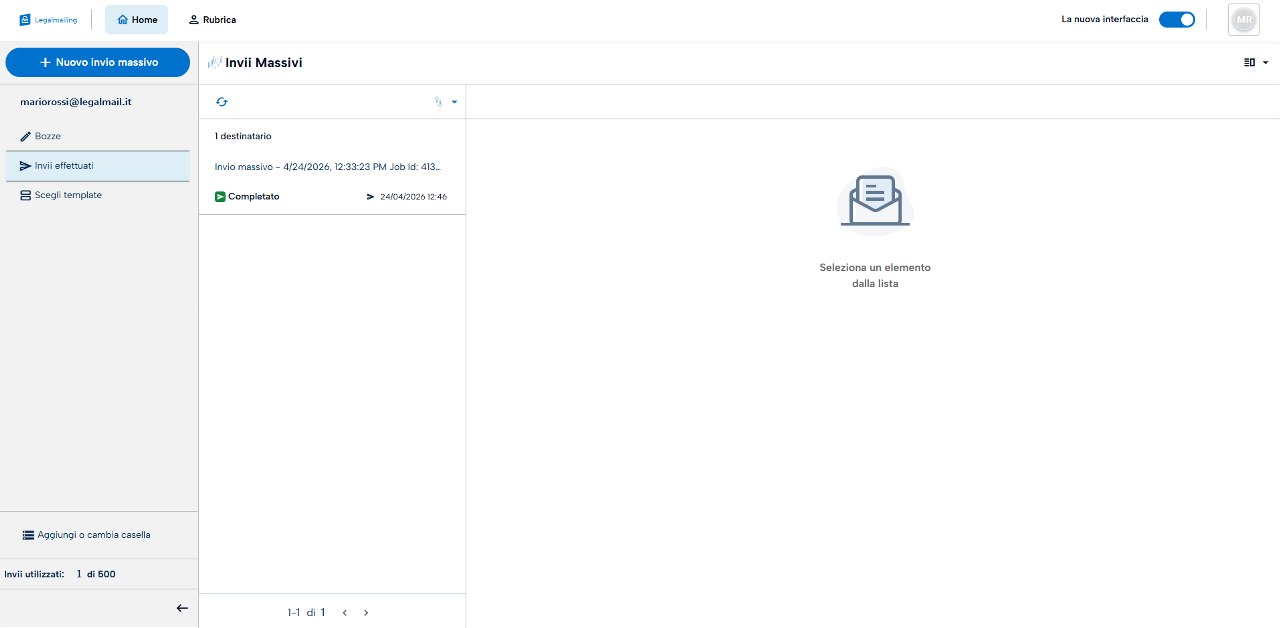1280x628 pixels.
Task: Collapse sidebar with the left arrow
Action: coord(182,608)
